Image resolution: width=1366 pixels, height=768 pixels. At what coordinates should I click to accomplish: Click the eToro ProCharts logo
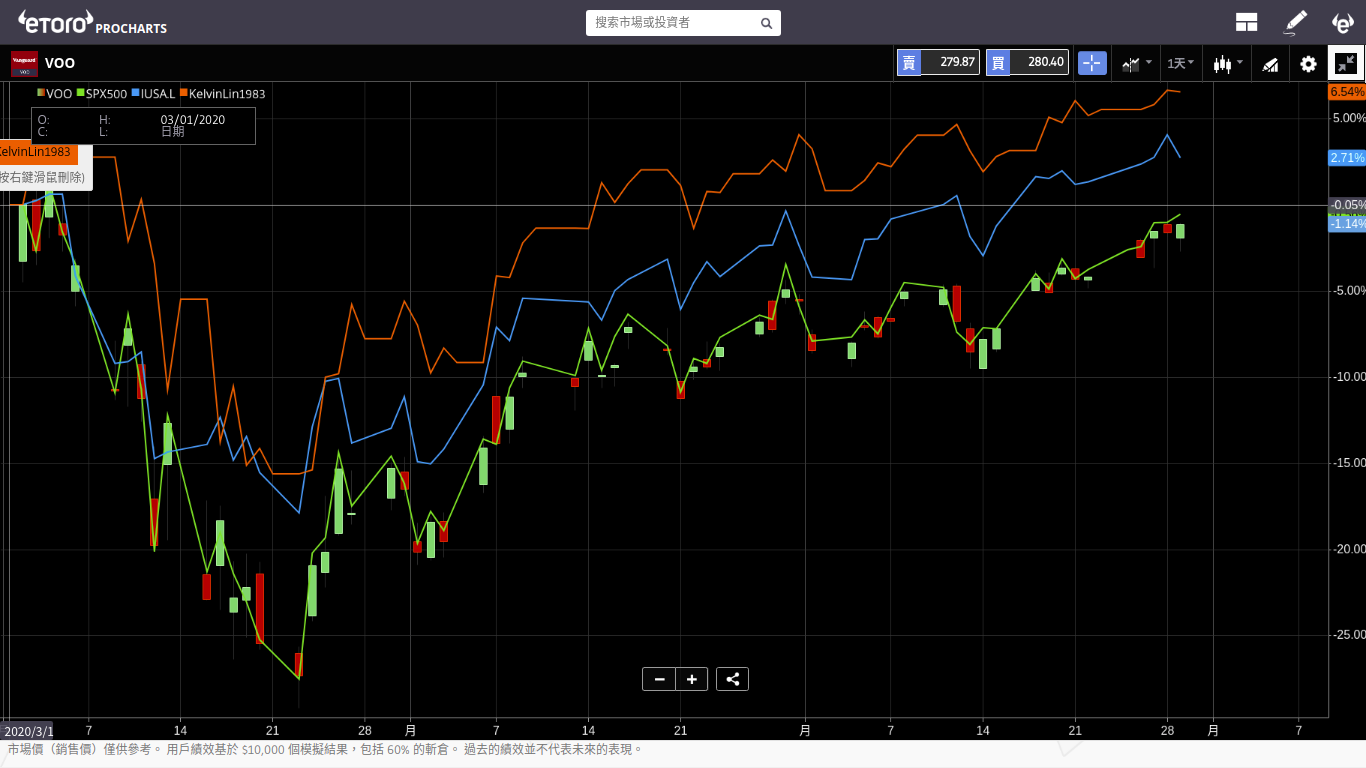coord(92,22)
